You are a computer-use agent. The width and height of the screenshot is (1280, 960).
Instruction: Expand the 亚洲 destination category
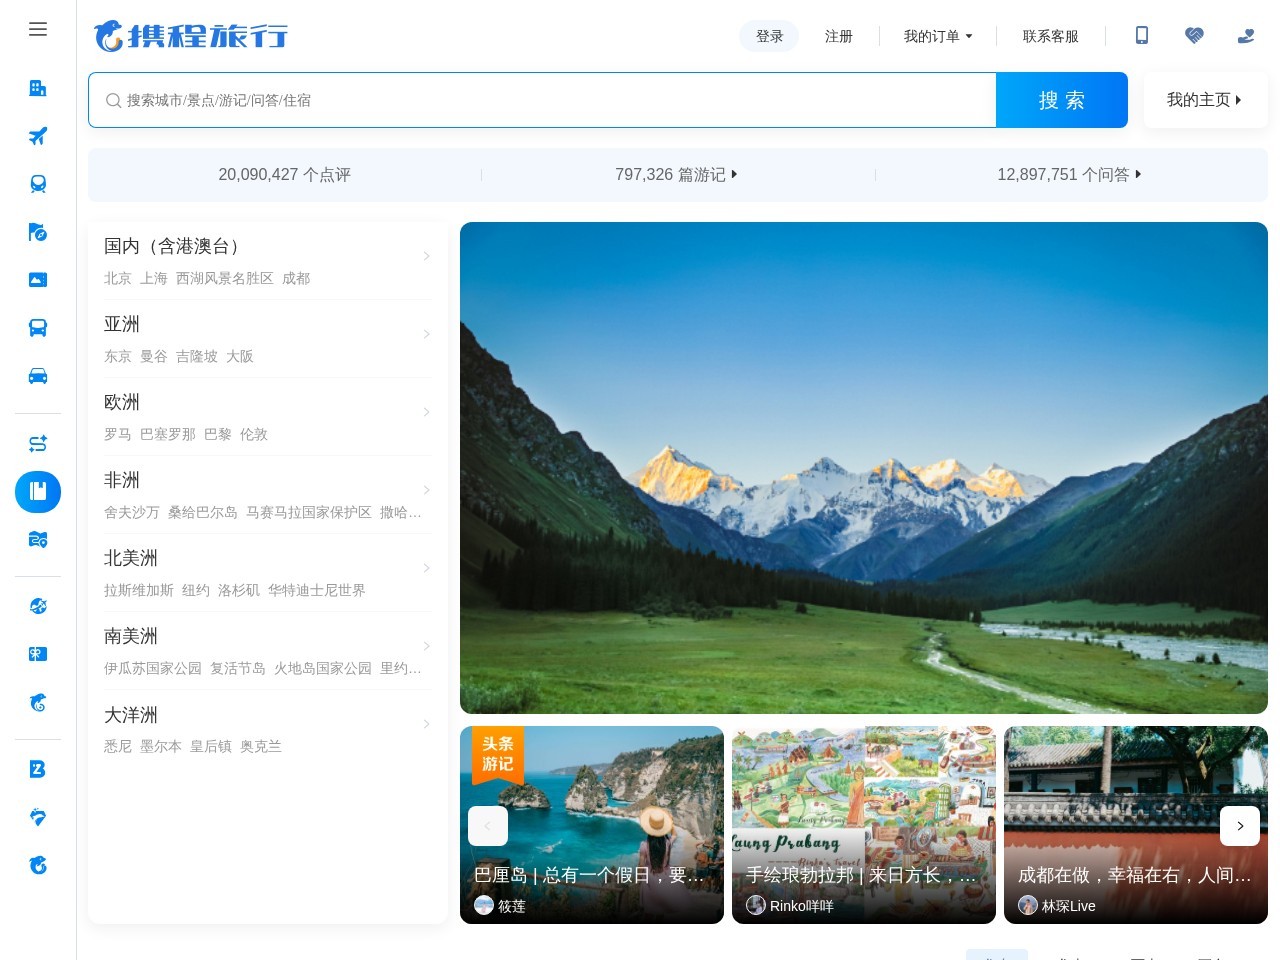(267, 338)
